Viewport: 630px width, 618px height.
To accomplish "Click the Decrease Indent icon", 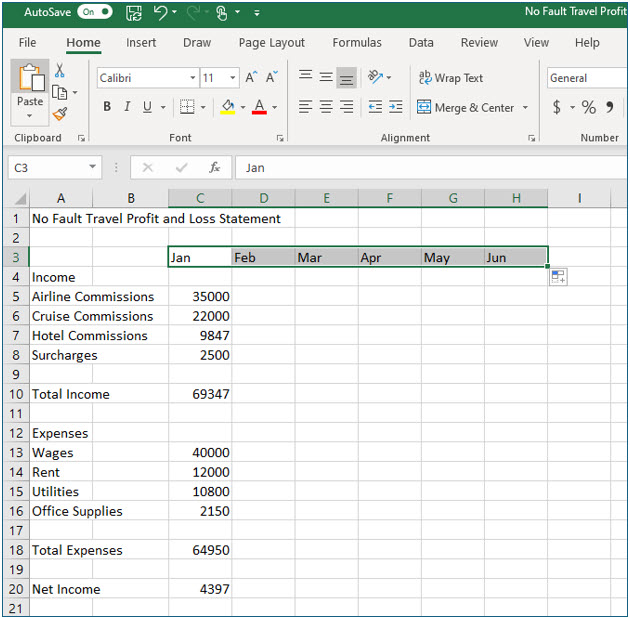I will [x=375, y=107].
